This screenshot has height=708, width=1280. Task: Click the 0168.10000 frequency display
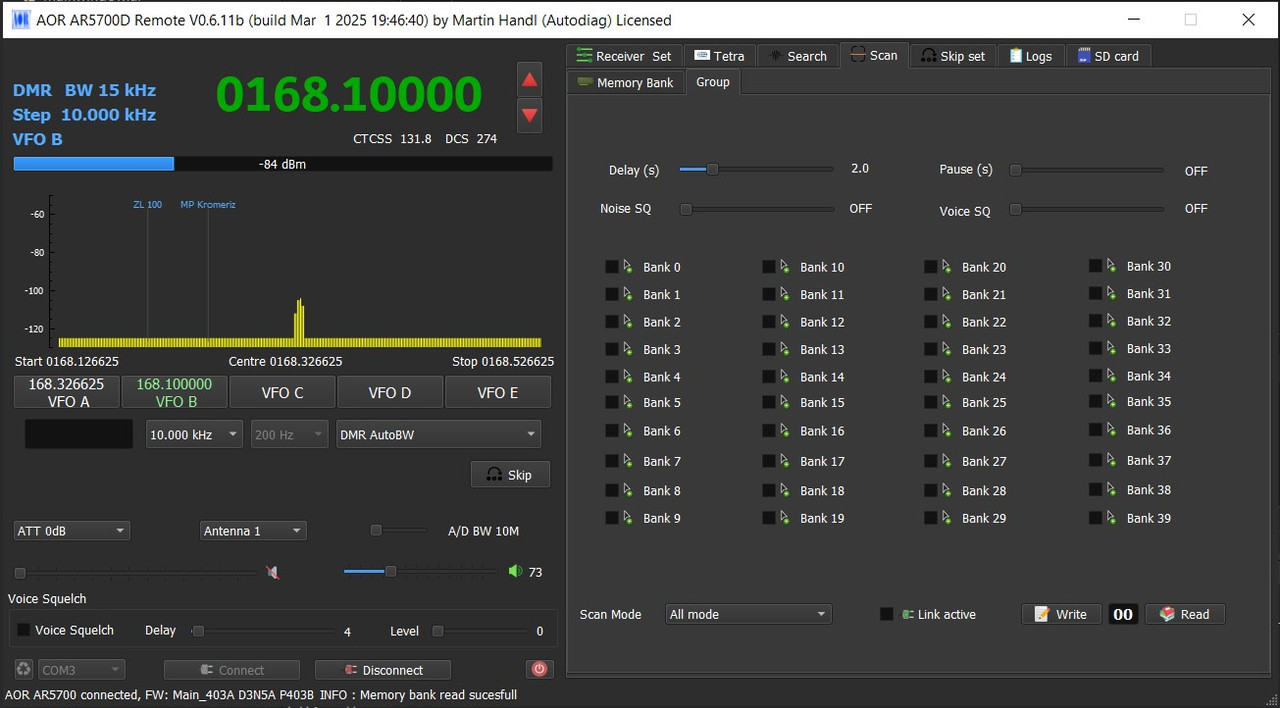pyautogui.click(x=349, y=94)
